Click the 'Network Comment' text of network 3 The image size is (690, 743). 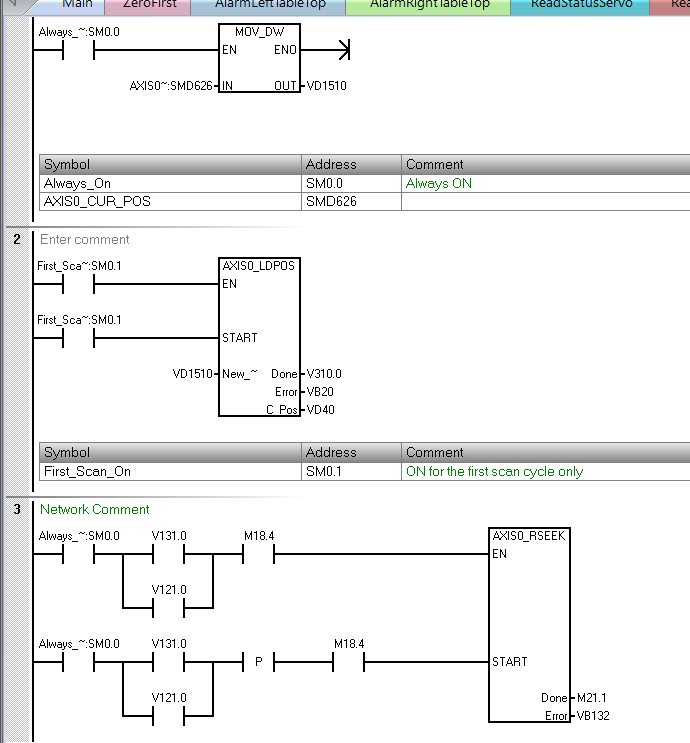[x=95, y=509]
